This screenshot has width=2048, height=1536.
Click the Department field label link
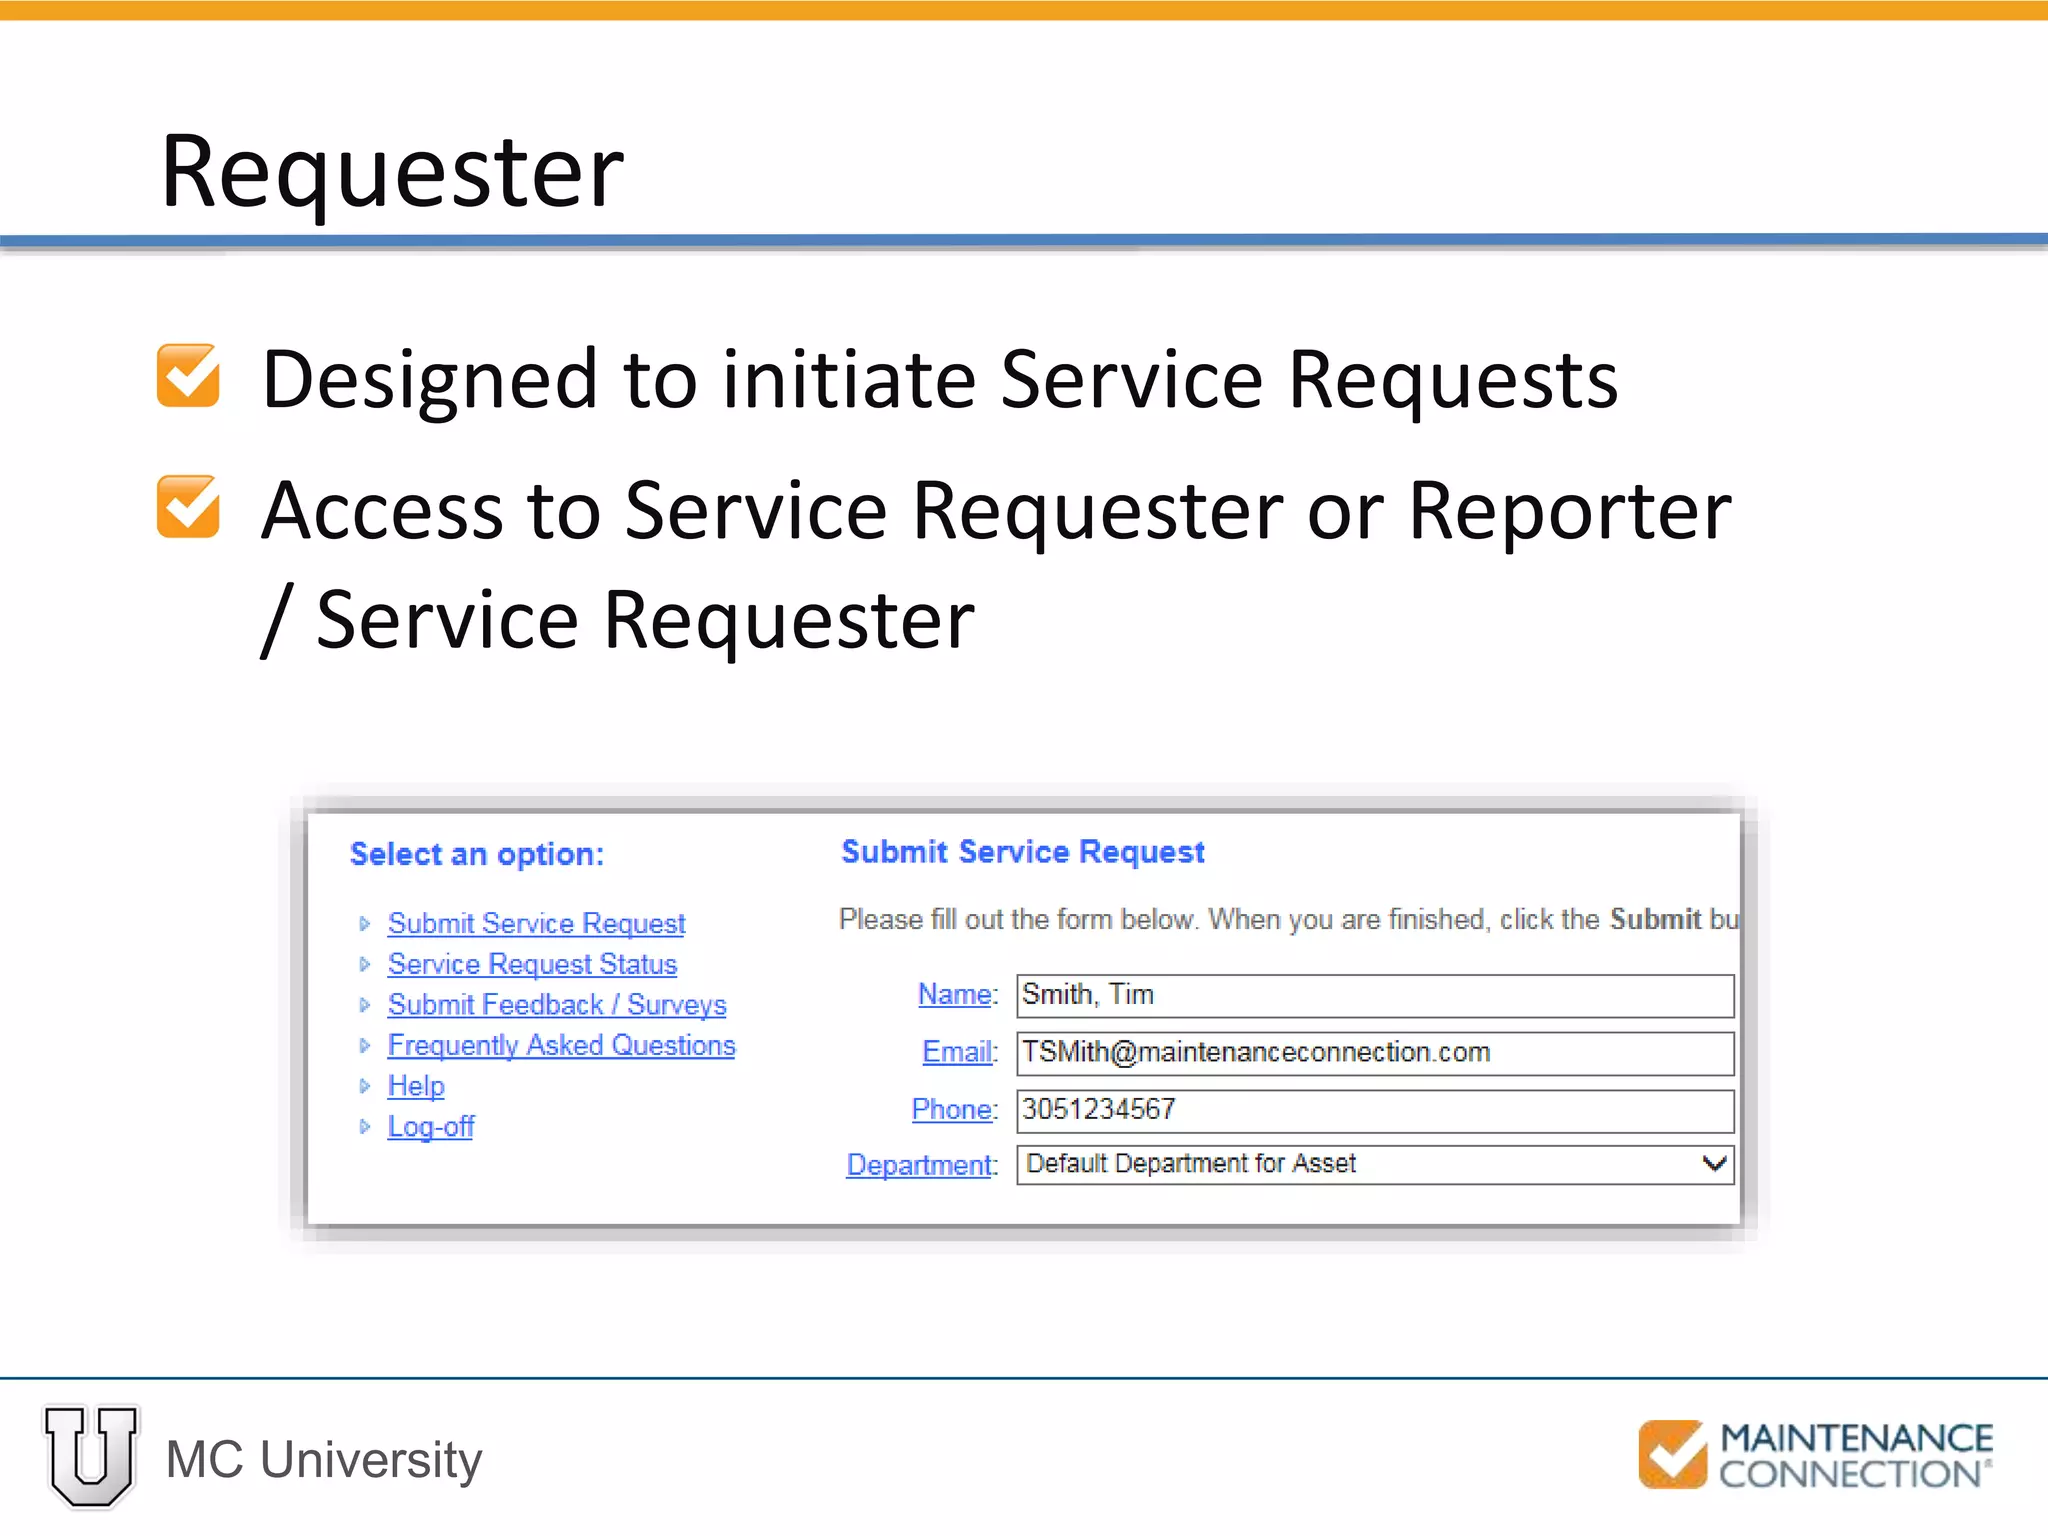click(x=920, y=1165)
